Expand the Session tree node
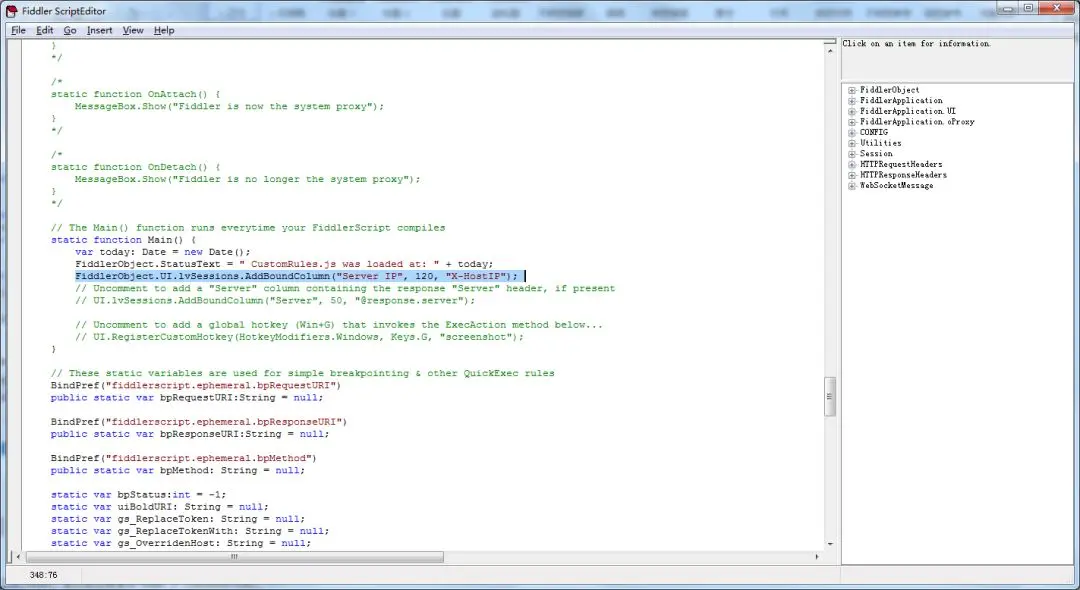 (852, 154)
